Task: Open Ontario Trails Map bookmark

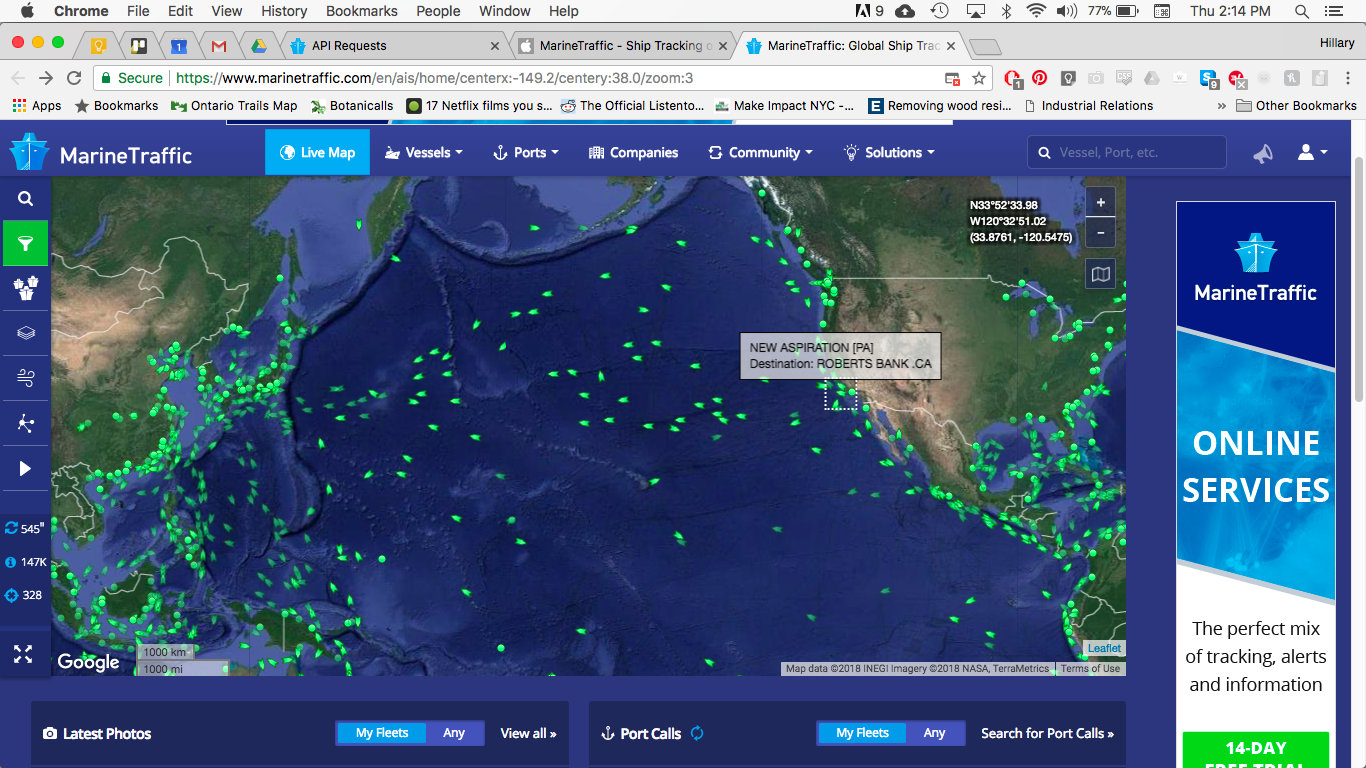Action: 234,105
